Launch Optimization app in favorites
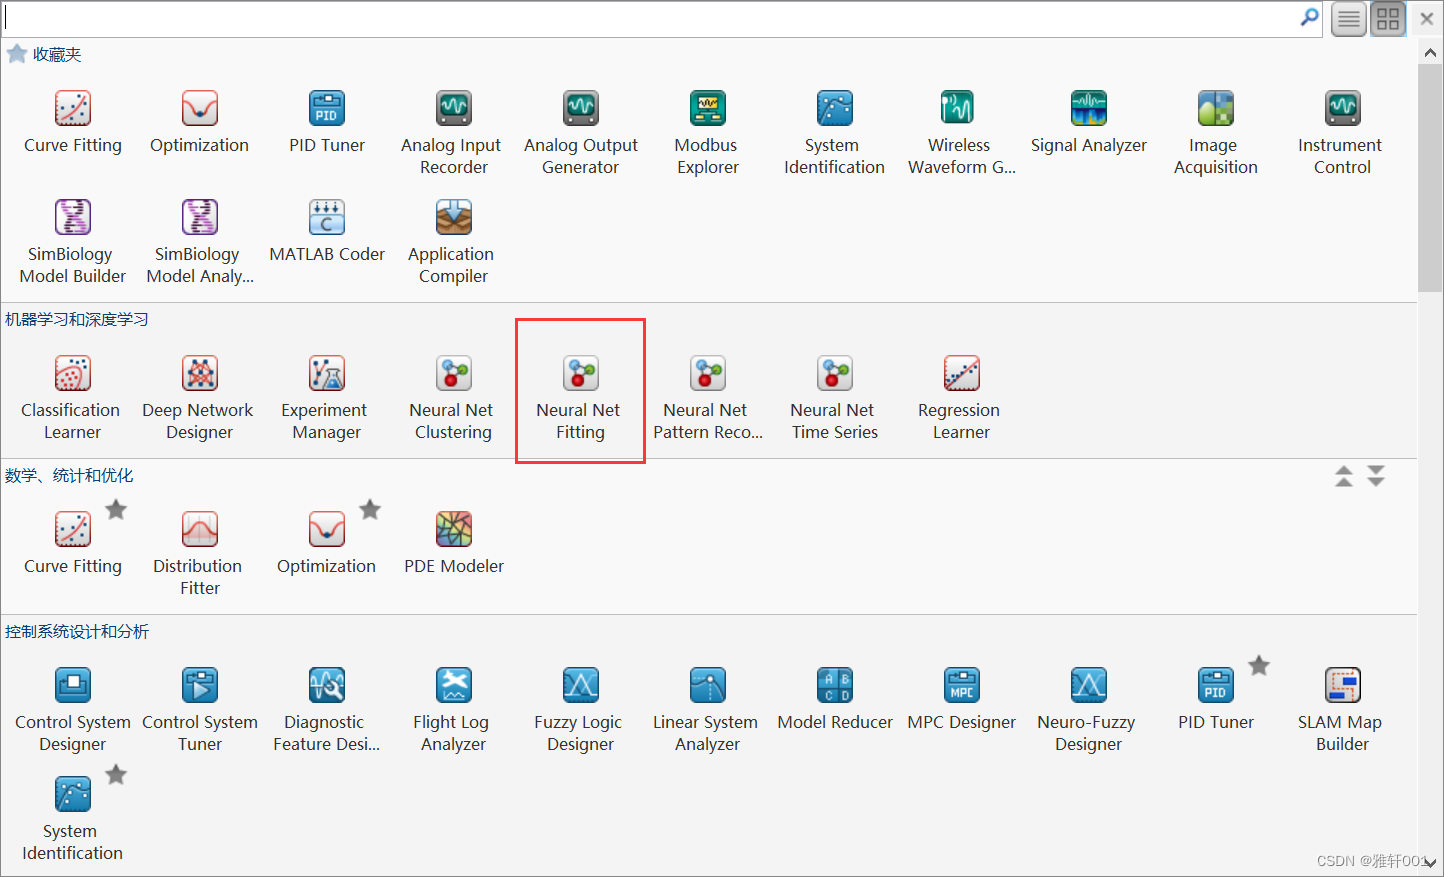The image size is (1444, 877). (200, 123)
